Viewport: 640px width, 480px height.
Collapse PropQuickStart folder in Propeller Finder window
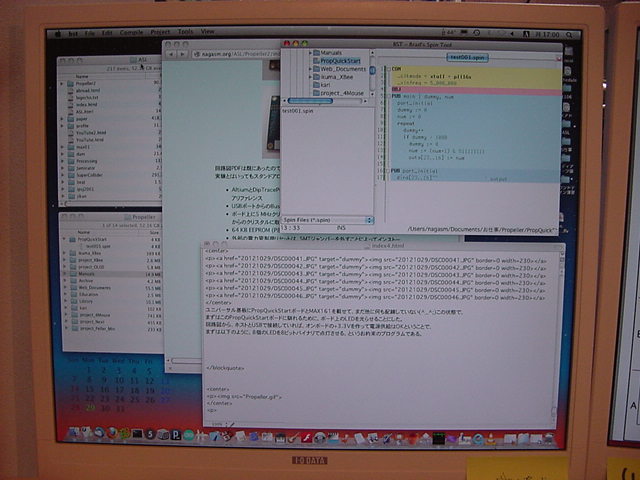64,239
